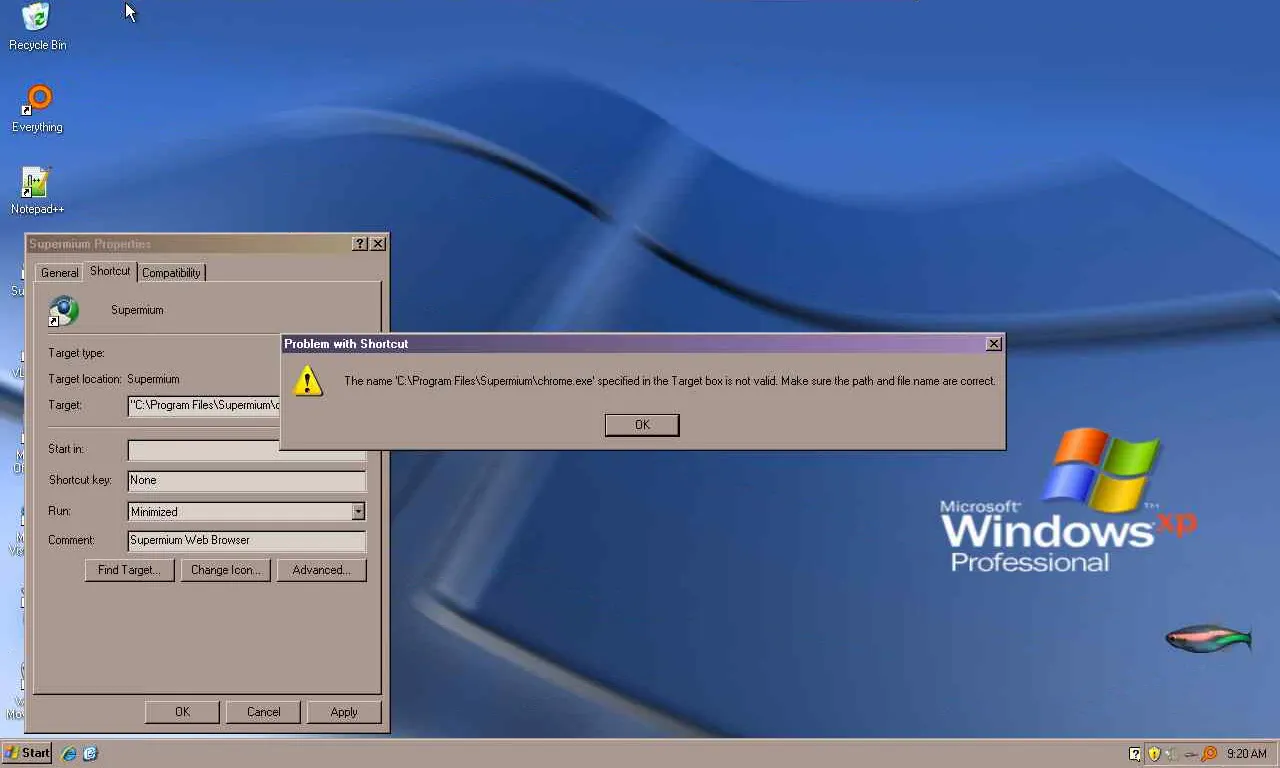This screenshot has height=768, width=1280.
Task: Click the Supermium icon in Properties dialog
Action: coord(63,311)
